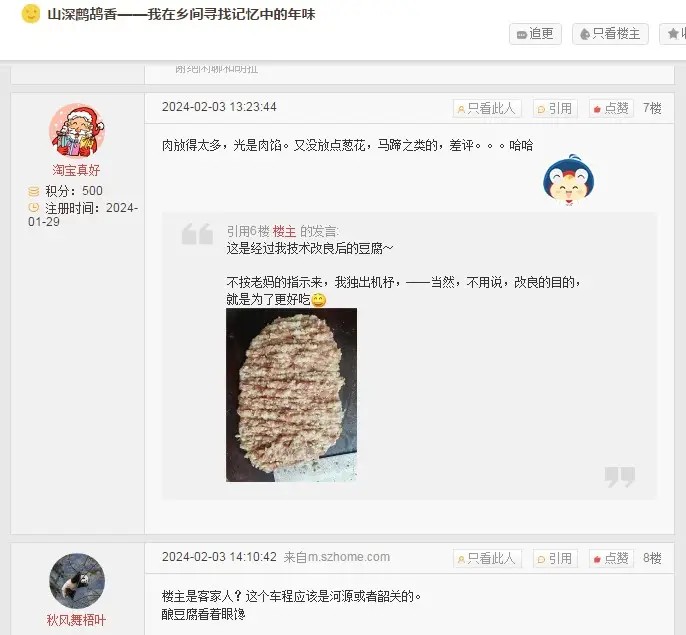Click the 来自m.szhome.com source link
Viewport: 686px width, 635px height.
click(336, 557)
